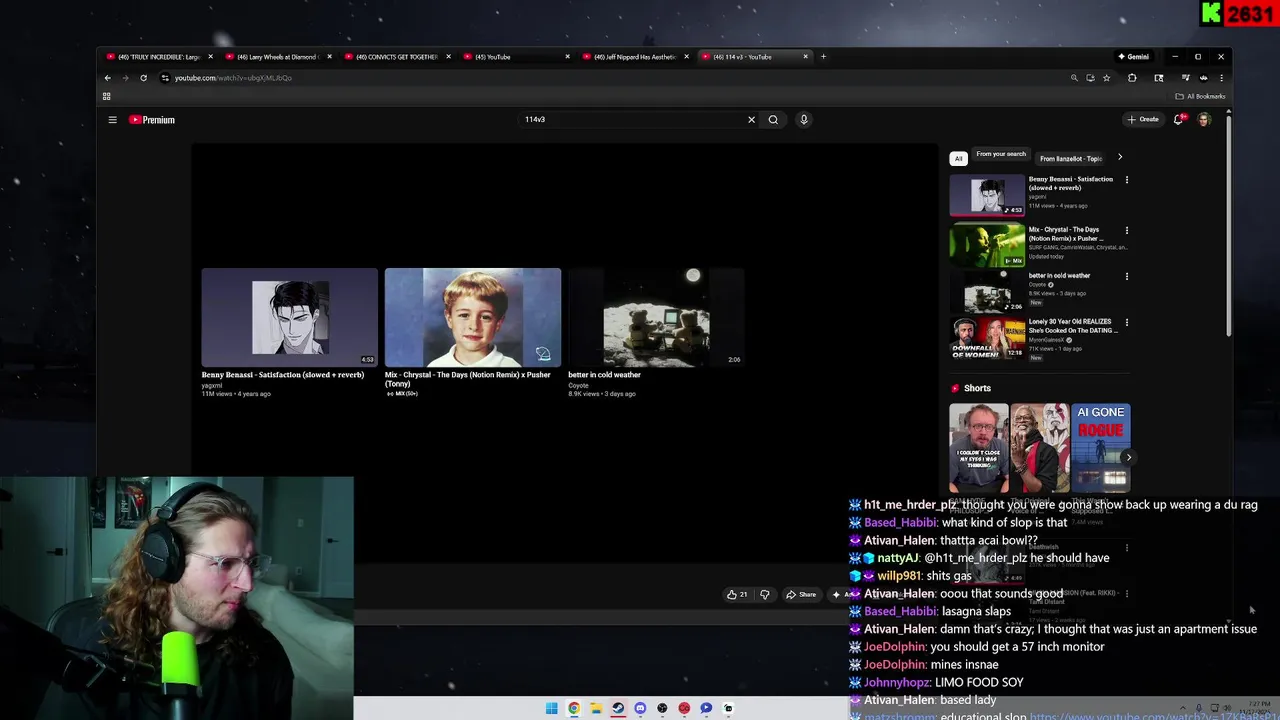Image resolution: width=1280 pixels, height=720 pixels.
Task: Open YouTube notifications bell
Action: [1179, 120]
